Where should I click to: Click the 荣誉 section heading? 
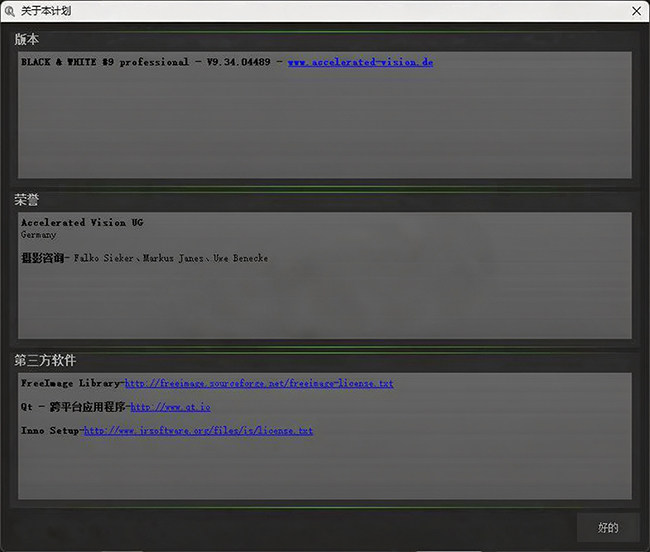click(27, 200)
